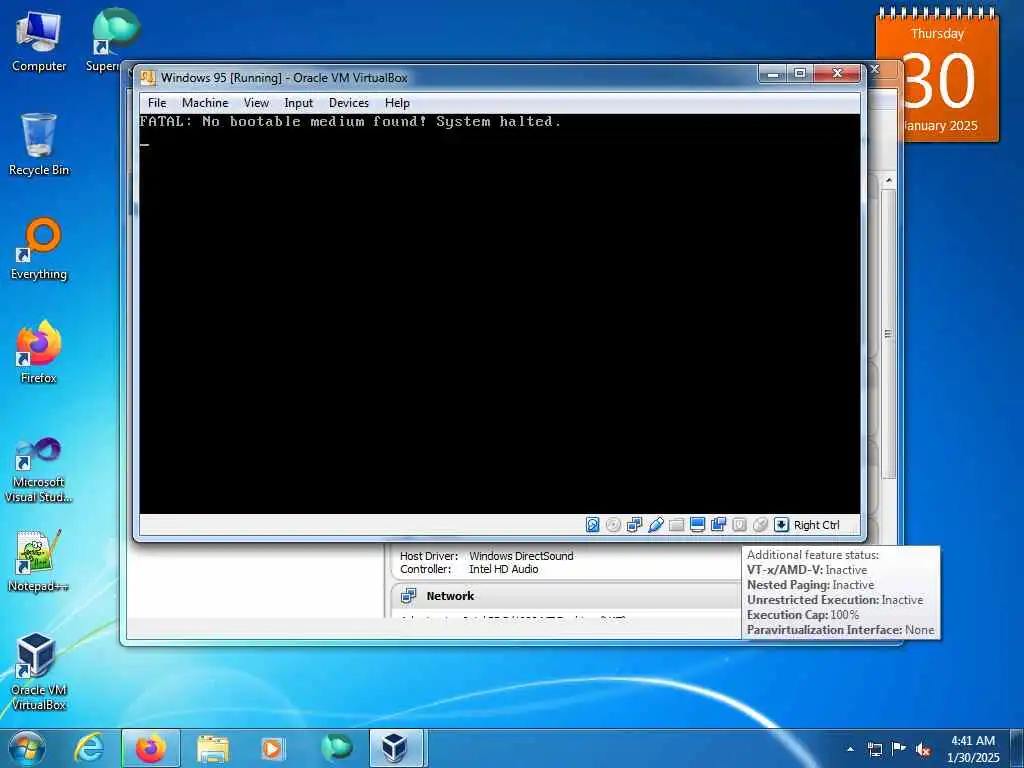Switch to Firefox in the taskbar
The height and width of the screenshot is (768, 1024).
point(151,748)
